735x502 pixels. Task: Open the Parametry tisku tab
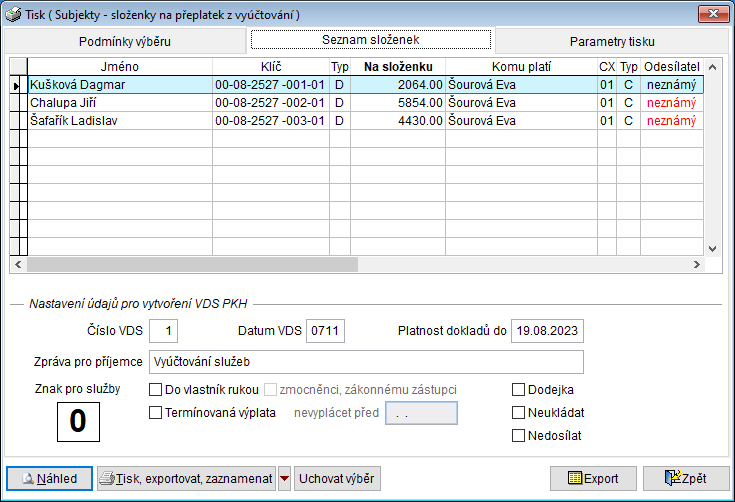pos(612,41)
